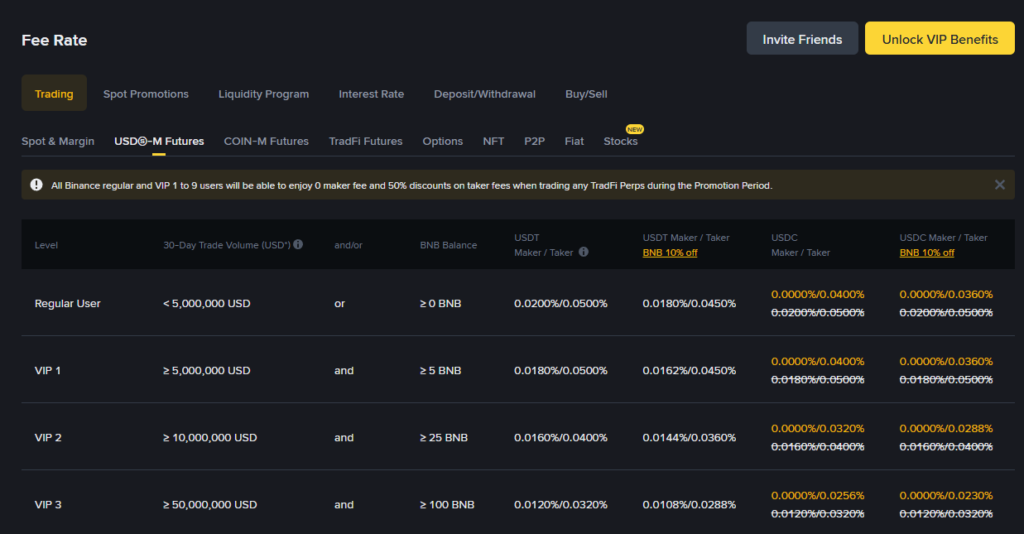1024x534 pixels.
Task: Open the Buy/Sell tab
Action: coord(586,94)
